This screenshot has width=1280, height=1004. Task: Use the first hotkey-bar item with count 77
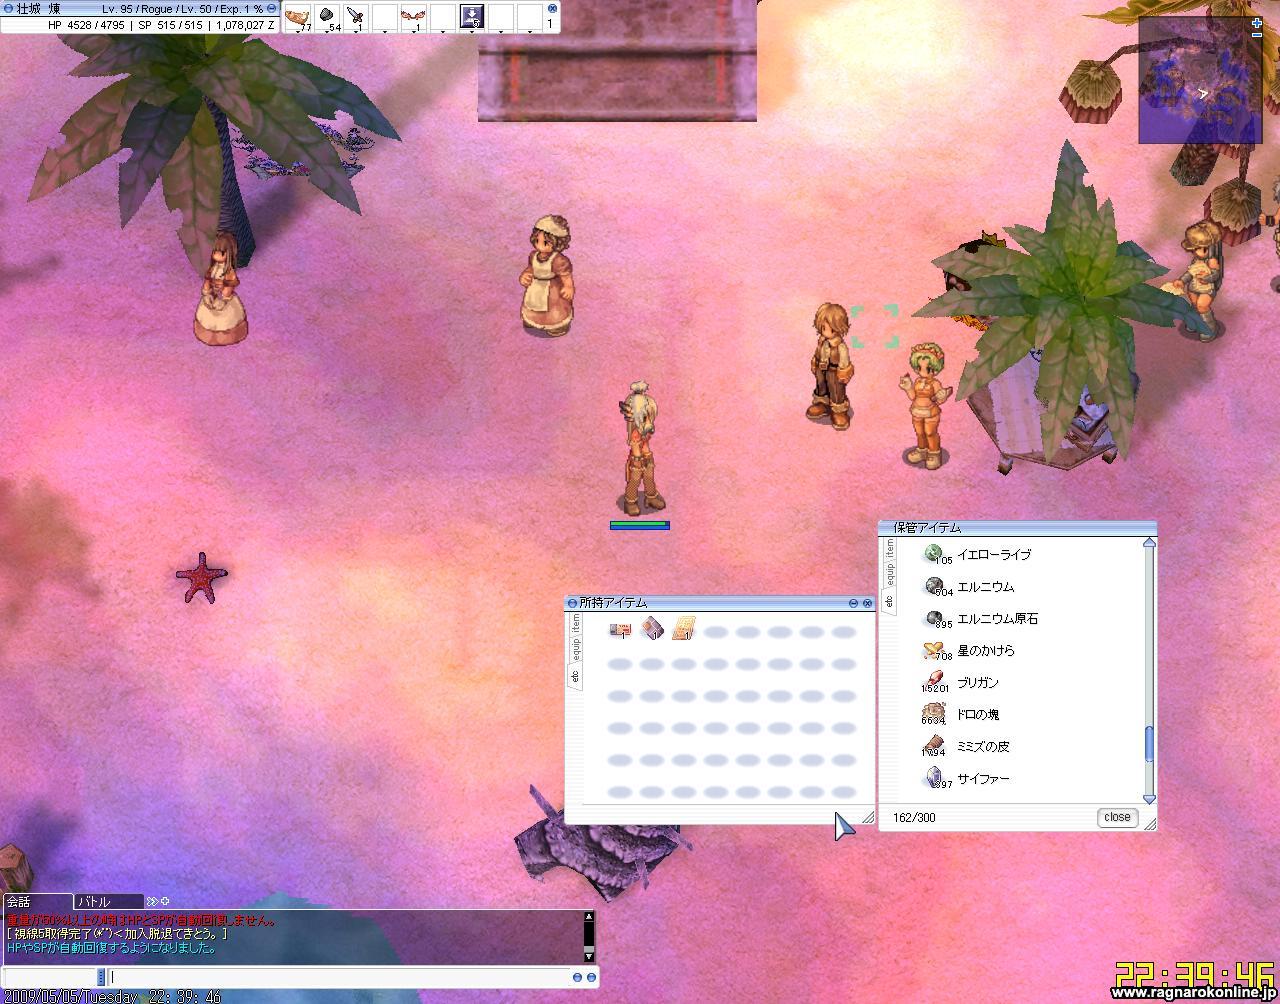coord(298,17)
